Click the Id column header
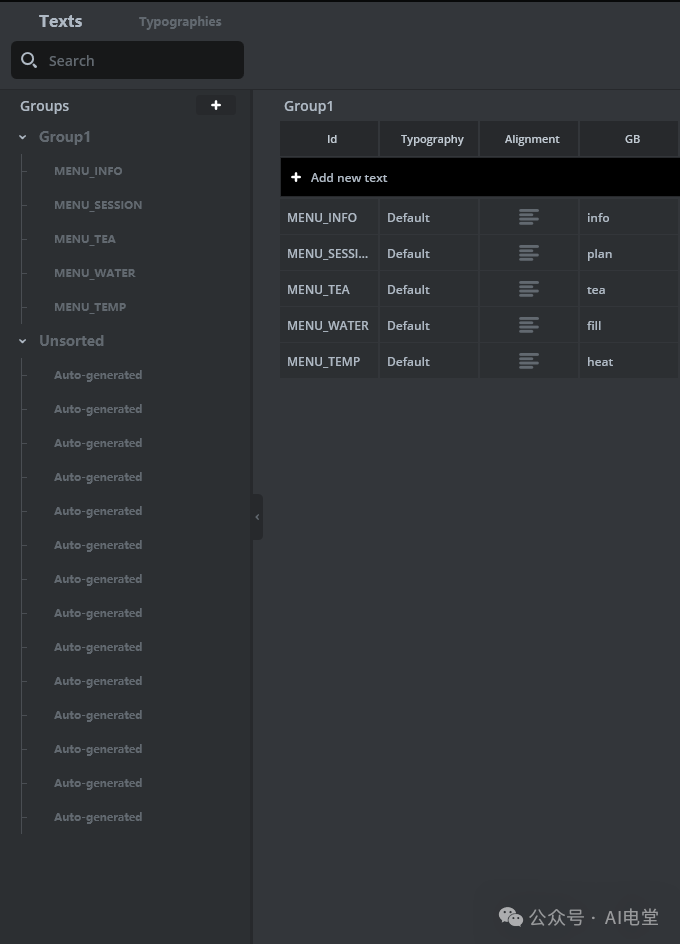Viewport: 680px width, 944px height. (x=331, y=139)
